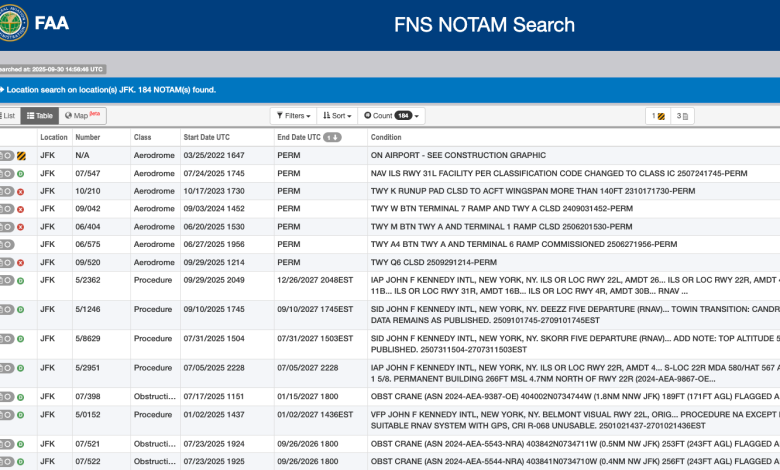Switch to the Map beta view tab
This screenshot has width=780, height=470.
point(82,116)
